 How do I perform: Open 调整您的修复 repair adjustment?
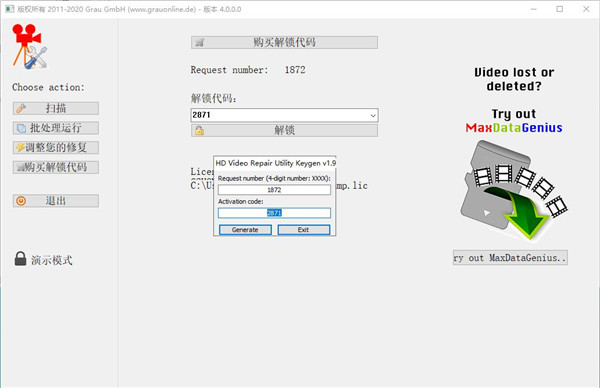[55, 147]
